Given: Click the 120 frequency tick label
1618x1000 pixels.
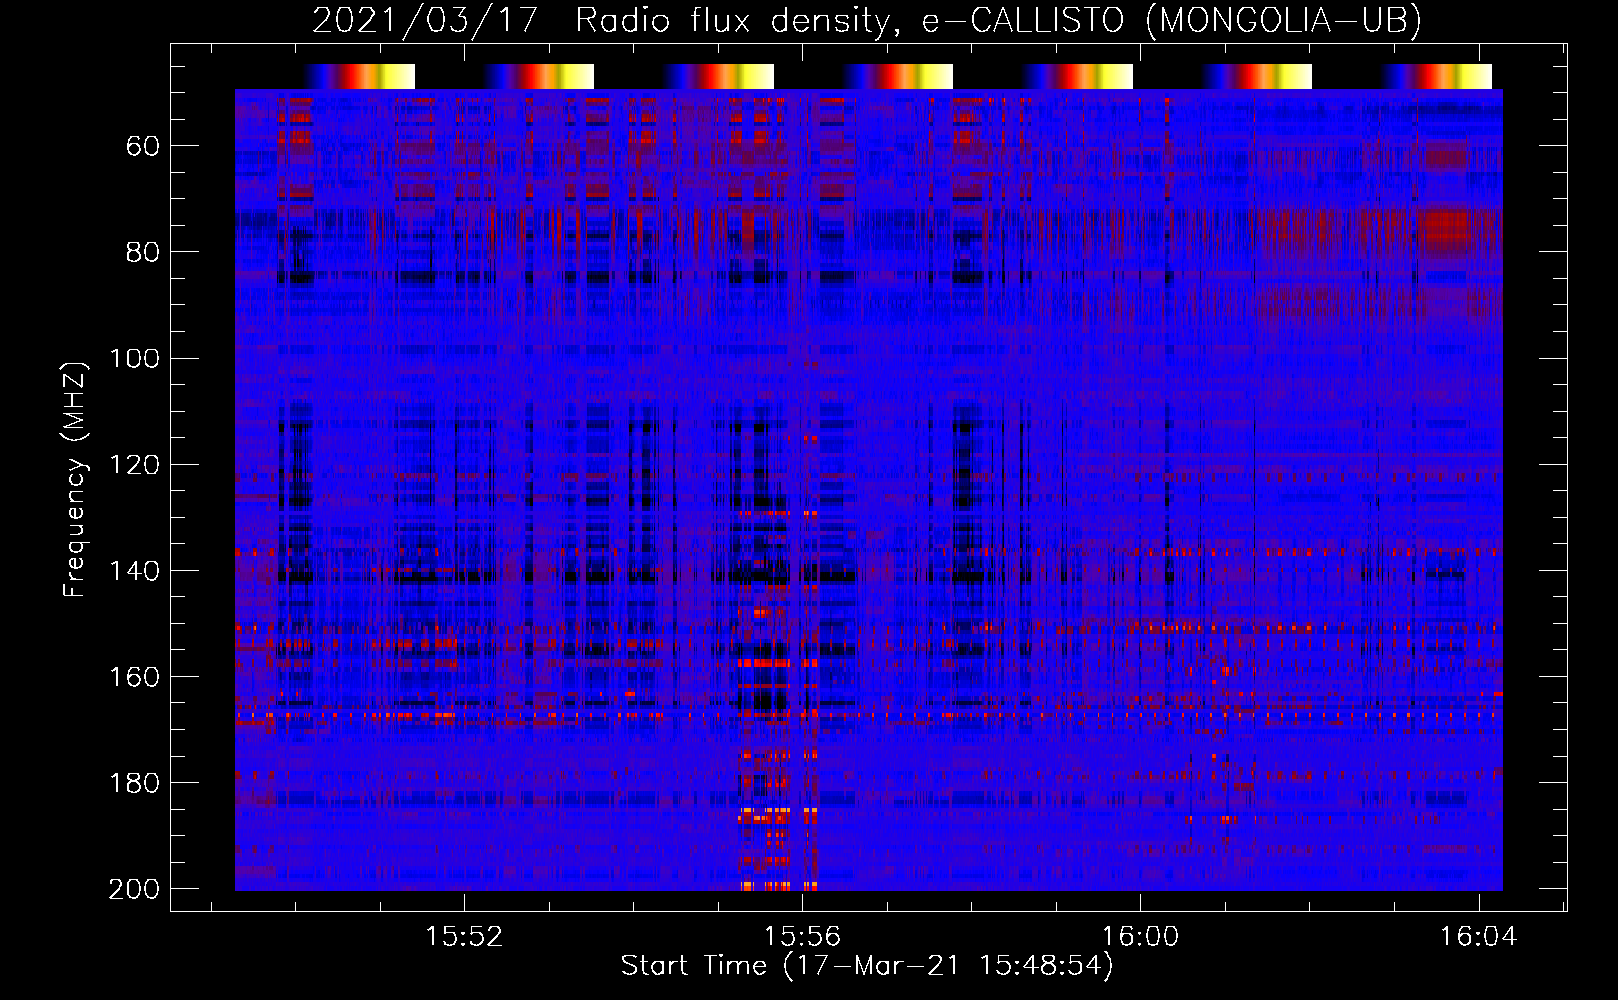Looking at the screenshot, I should (135, 464).
